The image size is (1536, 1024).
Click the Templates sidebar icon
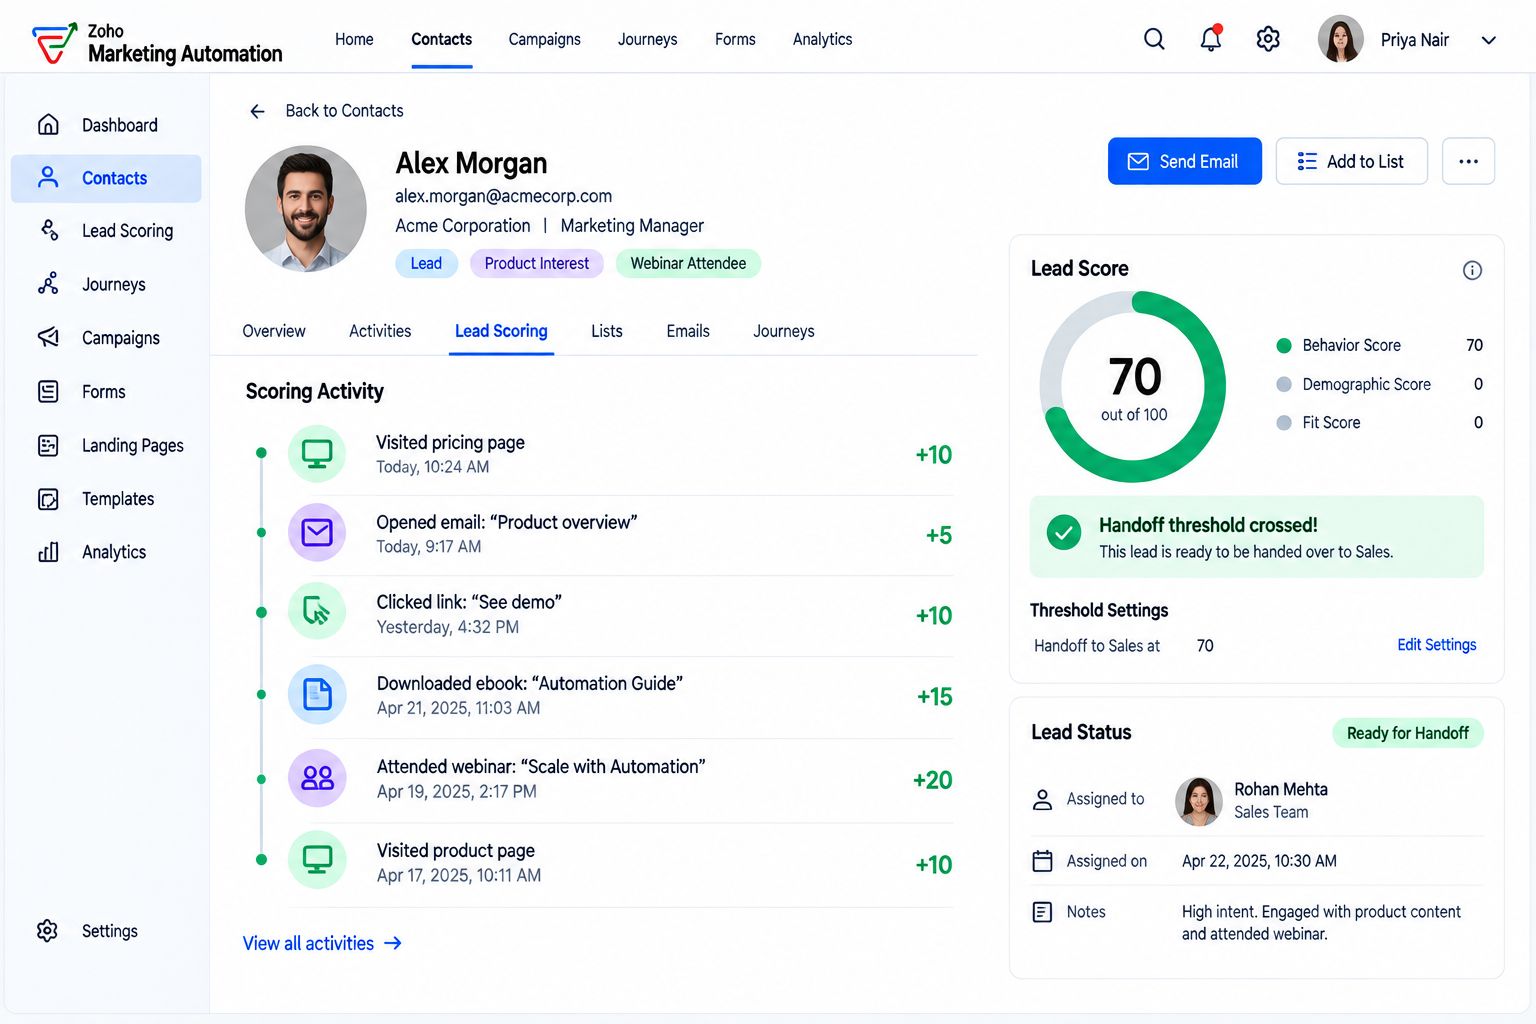[48, 499]
